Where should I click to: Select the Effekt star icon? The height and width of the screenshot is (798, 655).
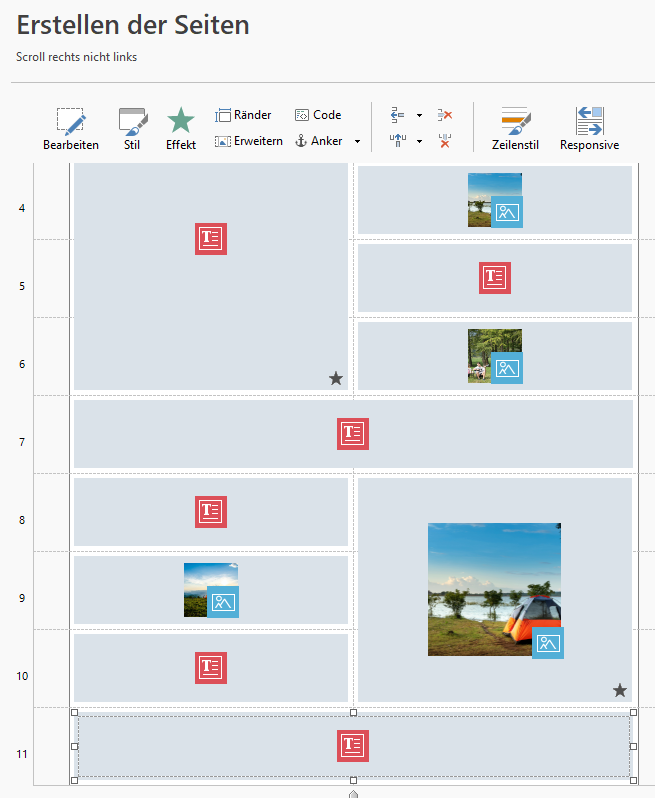coord(181,130)
